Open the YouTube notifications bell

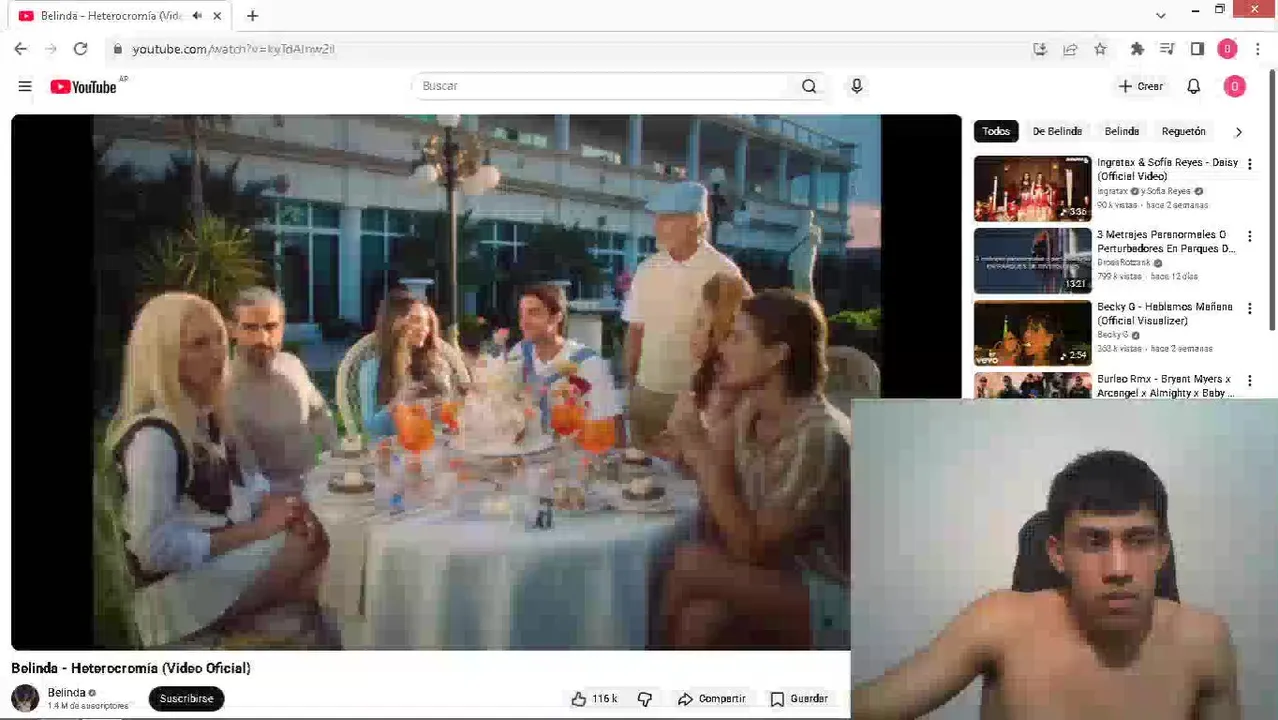pos(1193,87)
